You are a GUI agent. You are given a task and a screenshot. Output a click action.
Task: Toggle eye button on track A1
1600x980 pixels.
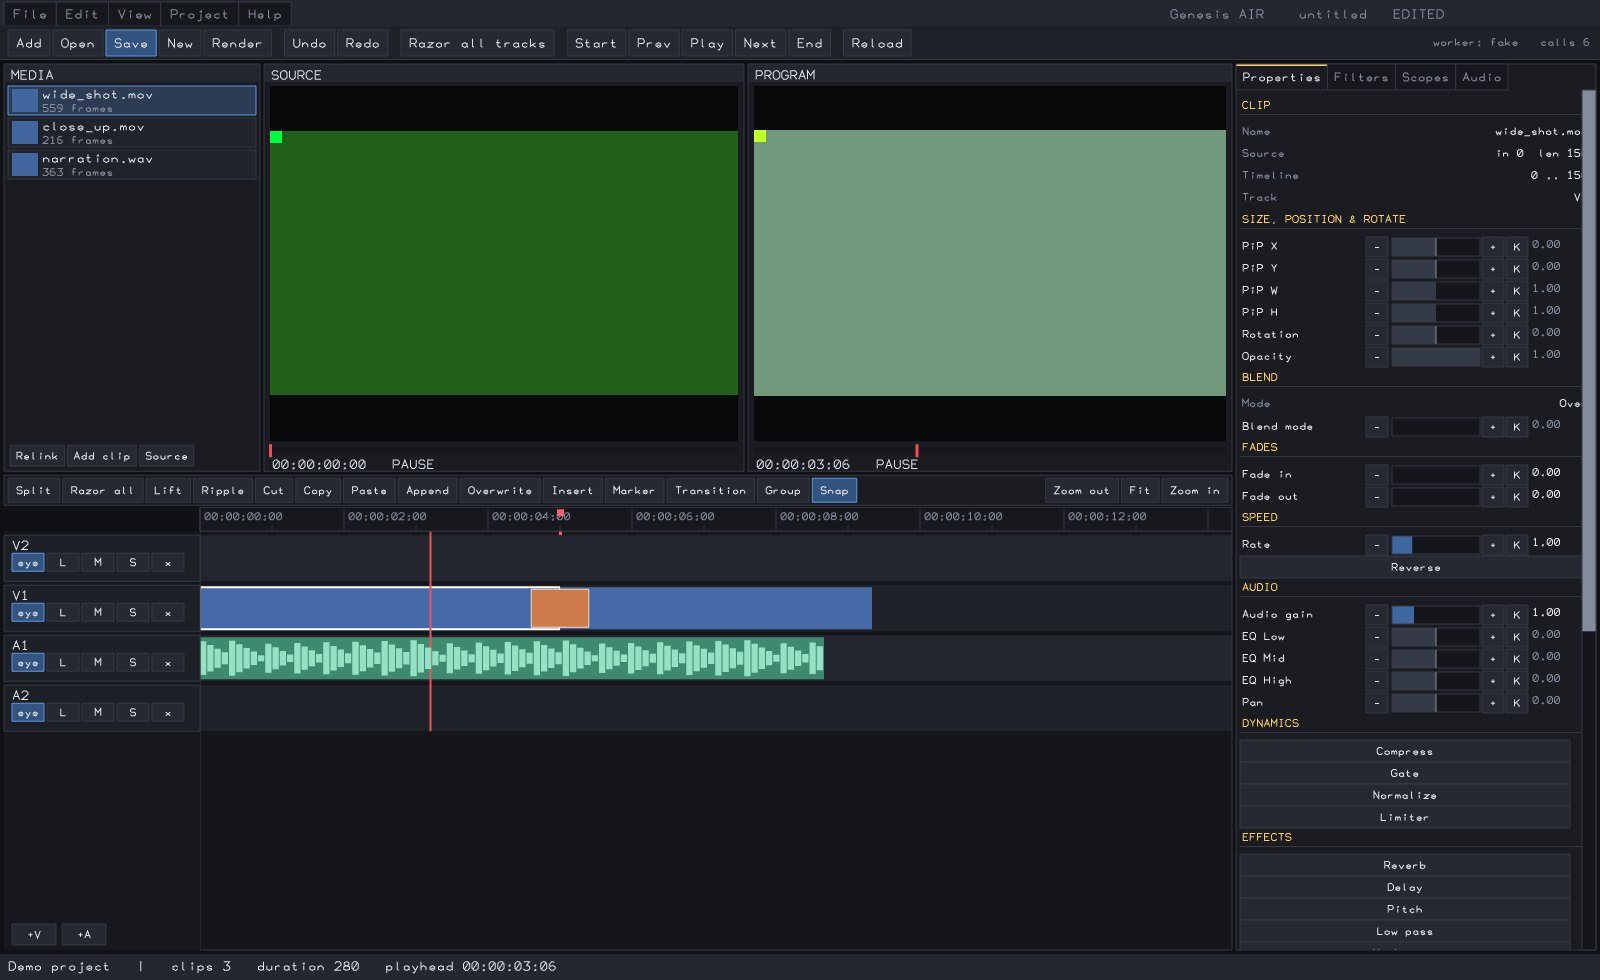coord(28,663)
